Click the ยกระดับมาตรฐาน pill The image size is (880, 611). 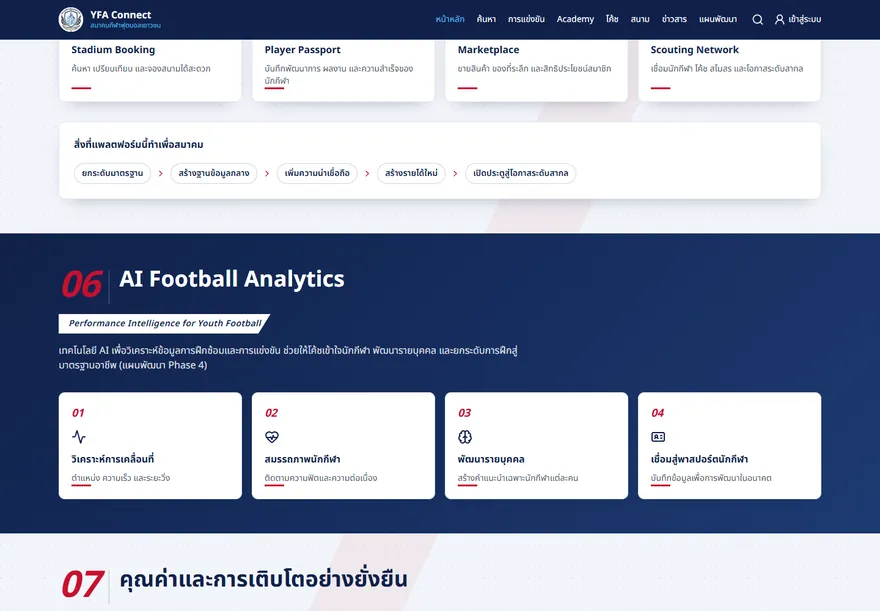click(112, 173)
